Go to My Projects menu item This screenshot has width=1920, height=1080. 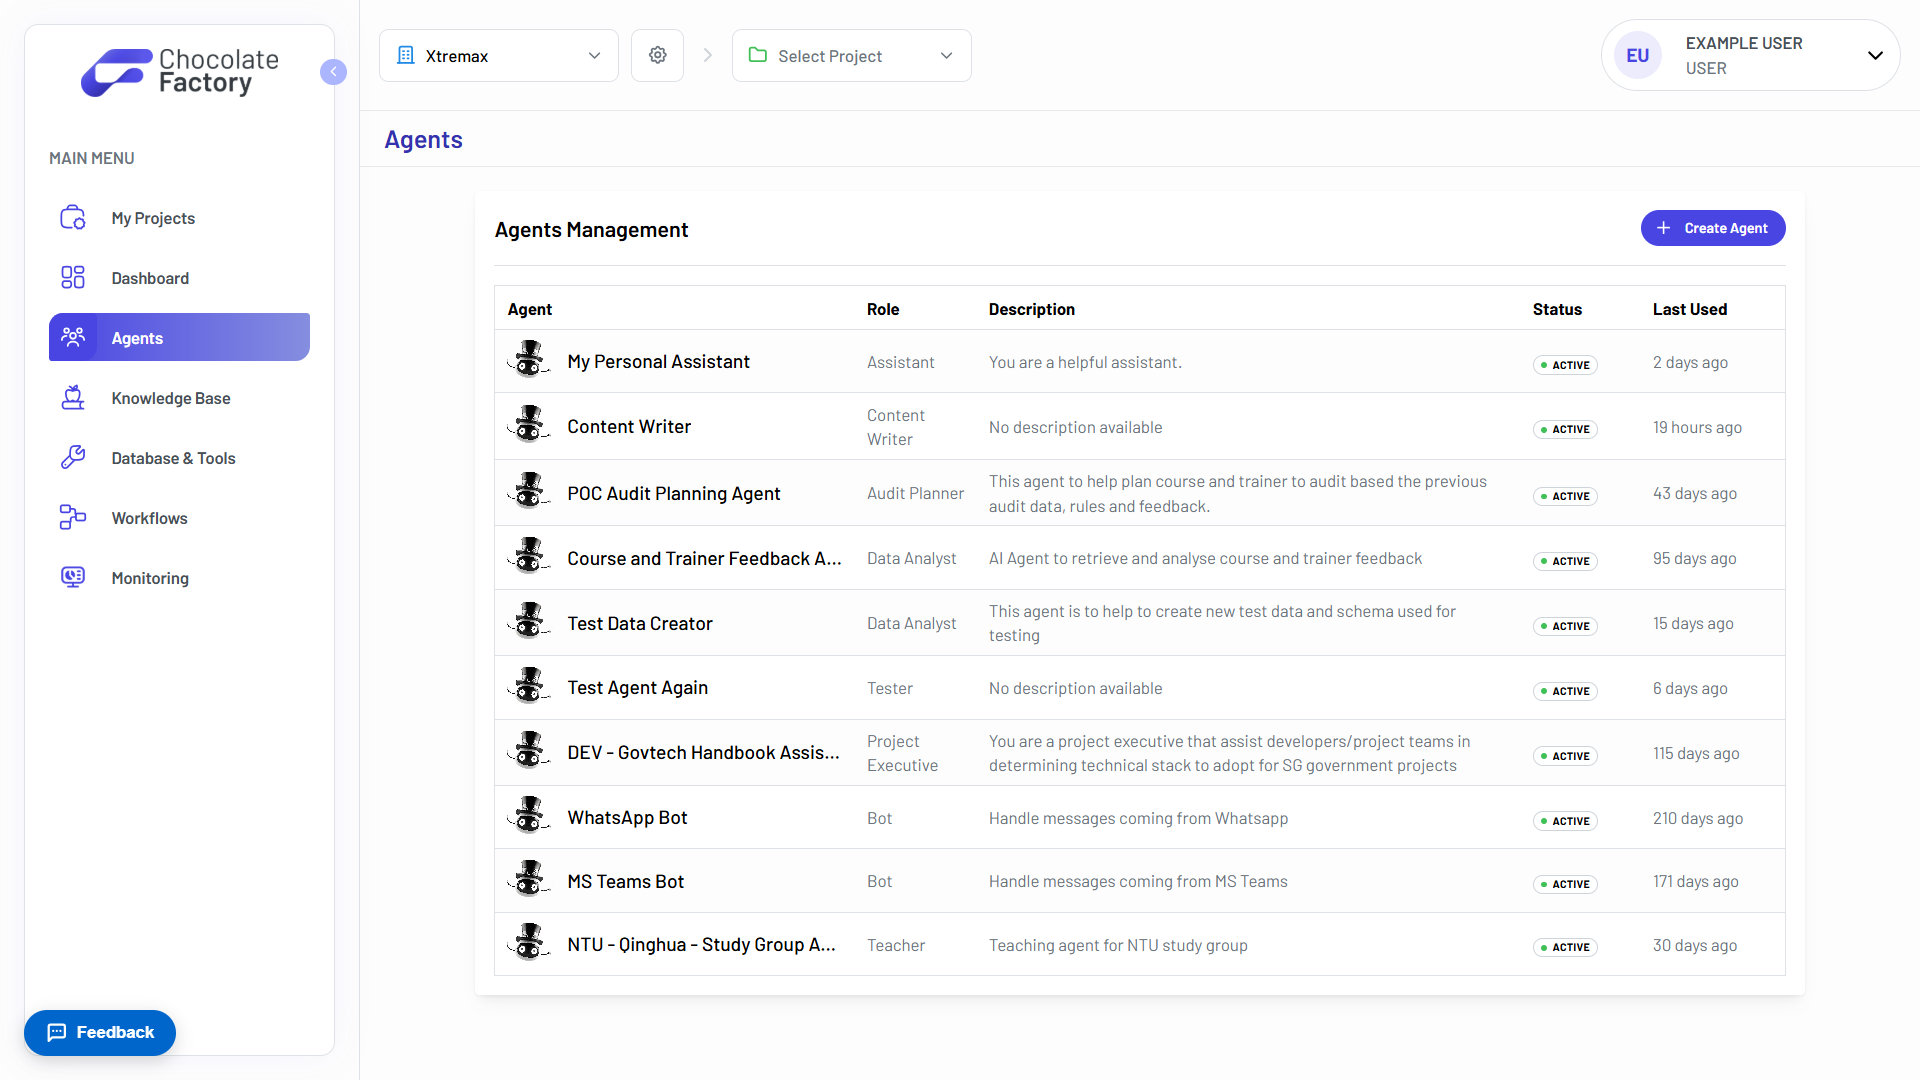point(179,218)
